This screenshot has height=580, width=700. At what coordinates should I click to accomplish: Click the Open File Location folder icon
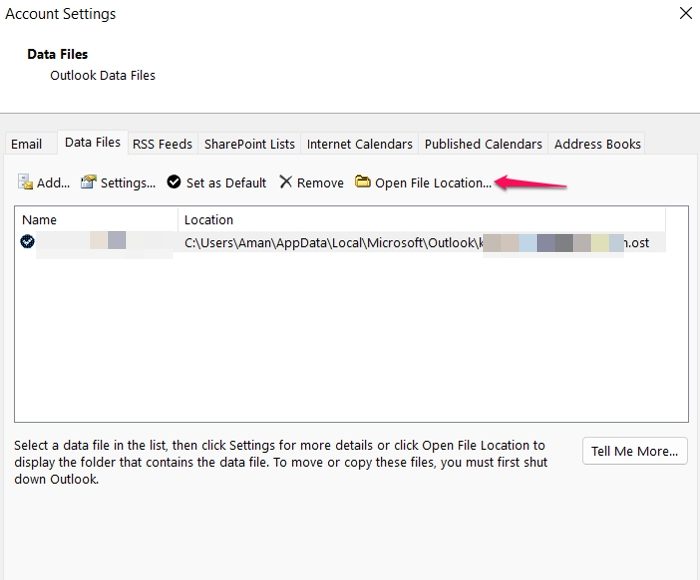pos(363,182)
